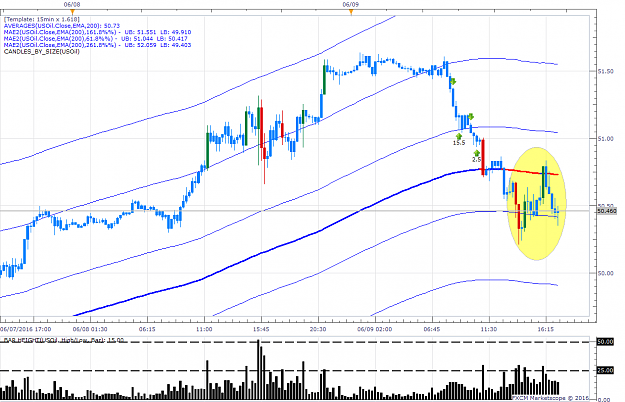
Task: Select the MAE2 61.8% indicator label
Action: pos(95,39)
